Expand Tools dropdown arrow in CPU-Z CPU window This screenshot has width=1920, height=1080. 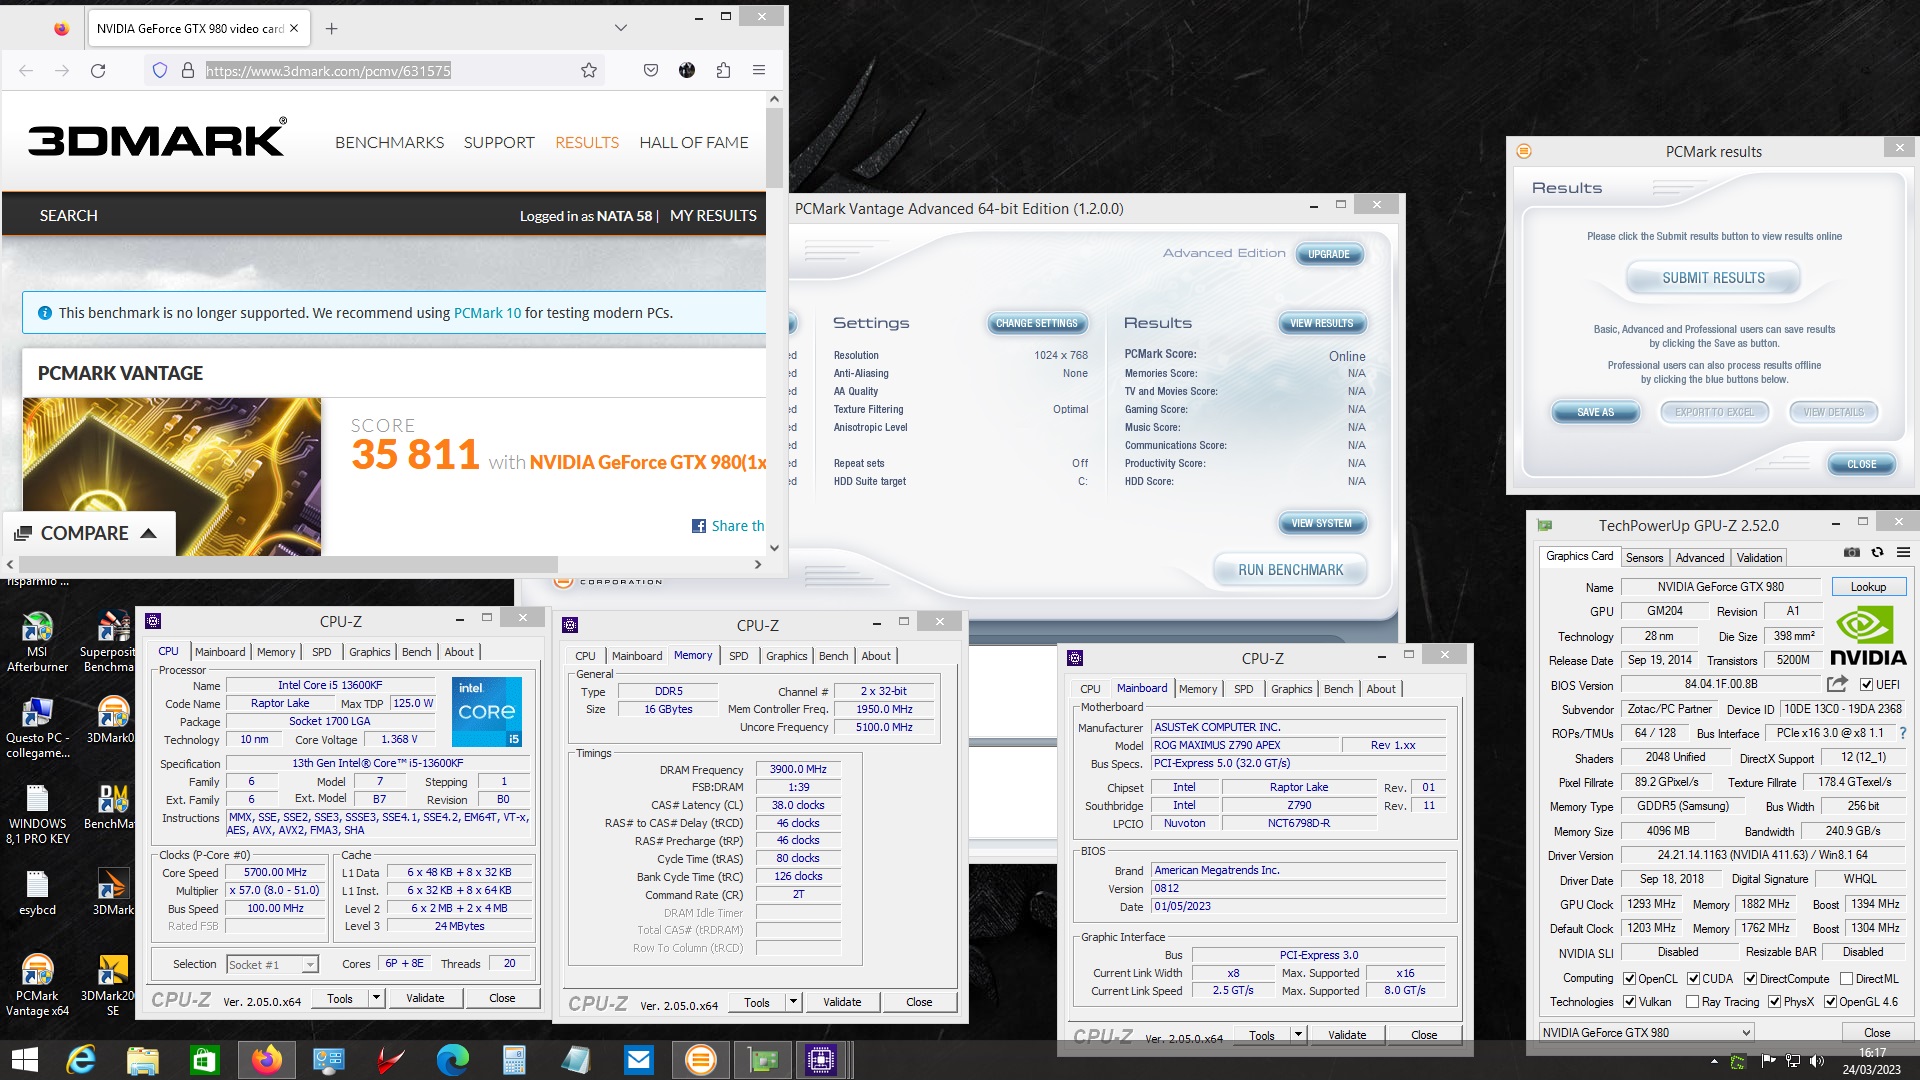(376, 998)
